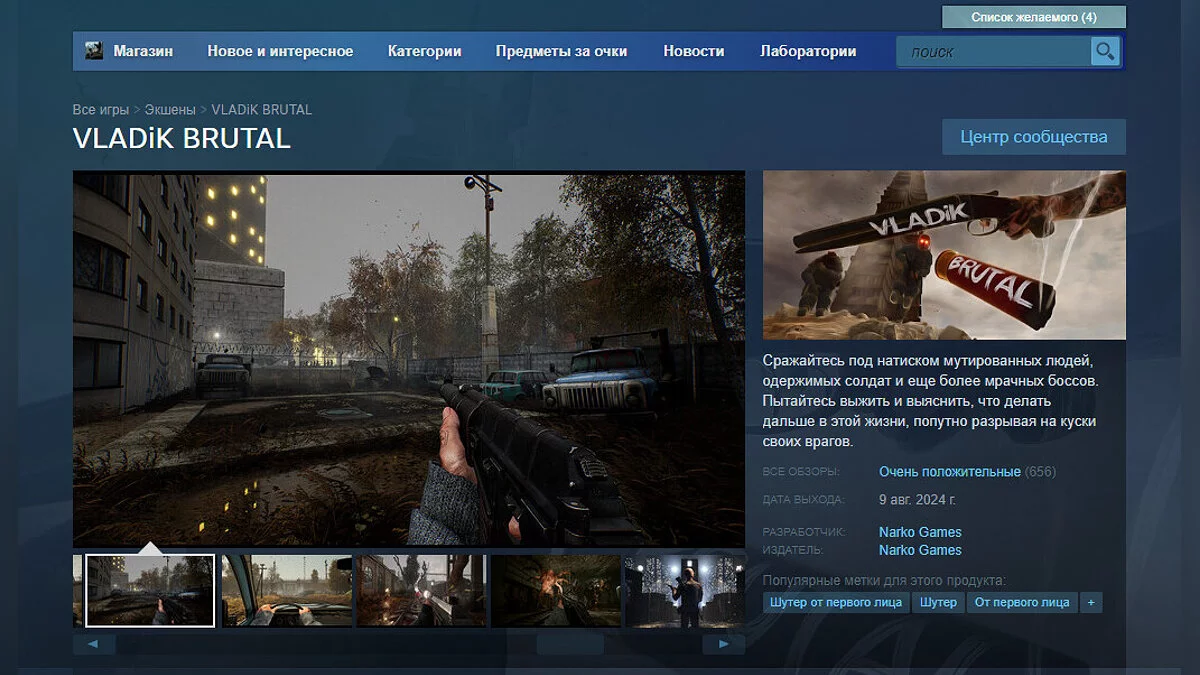Expand more tags with the plus button
1200x675 pixels.
(x=1090, y=602)
